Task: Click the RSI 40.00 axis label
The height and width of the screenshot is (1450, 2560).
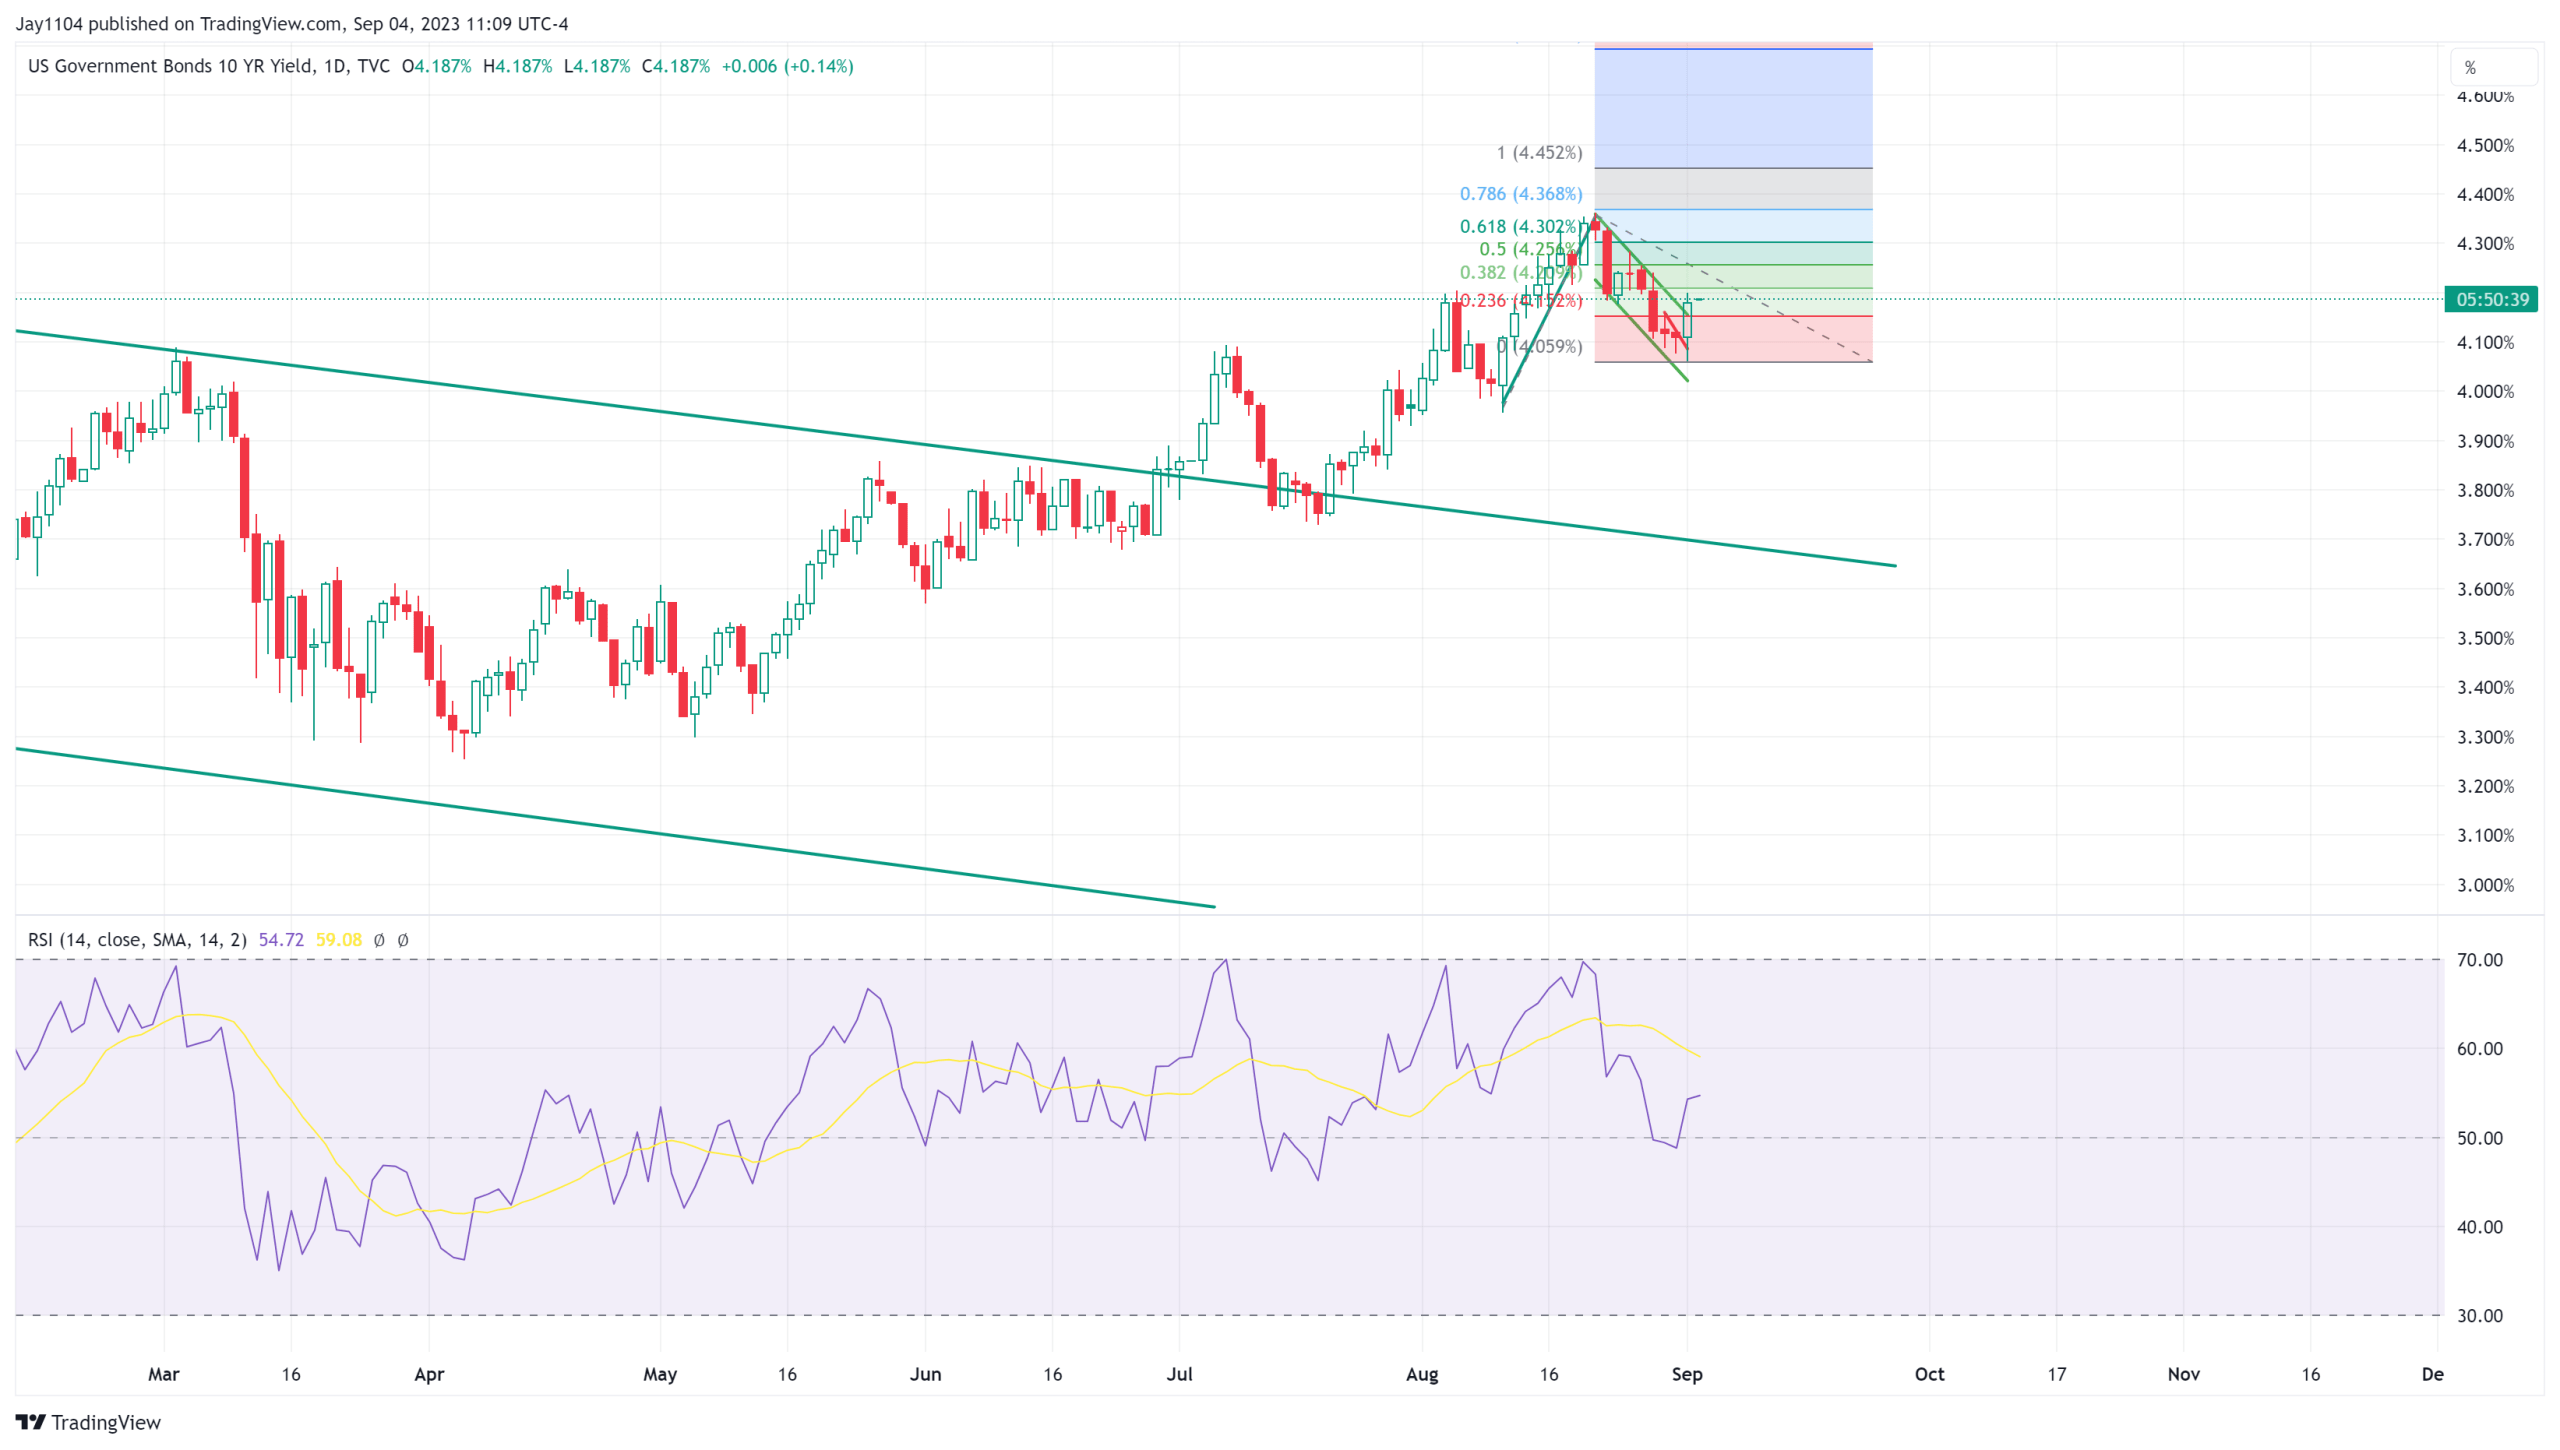Action: (2479, 1227)
